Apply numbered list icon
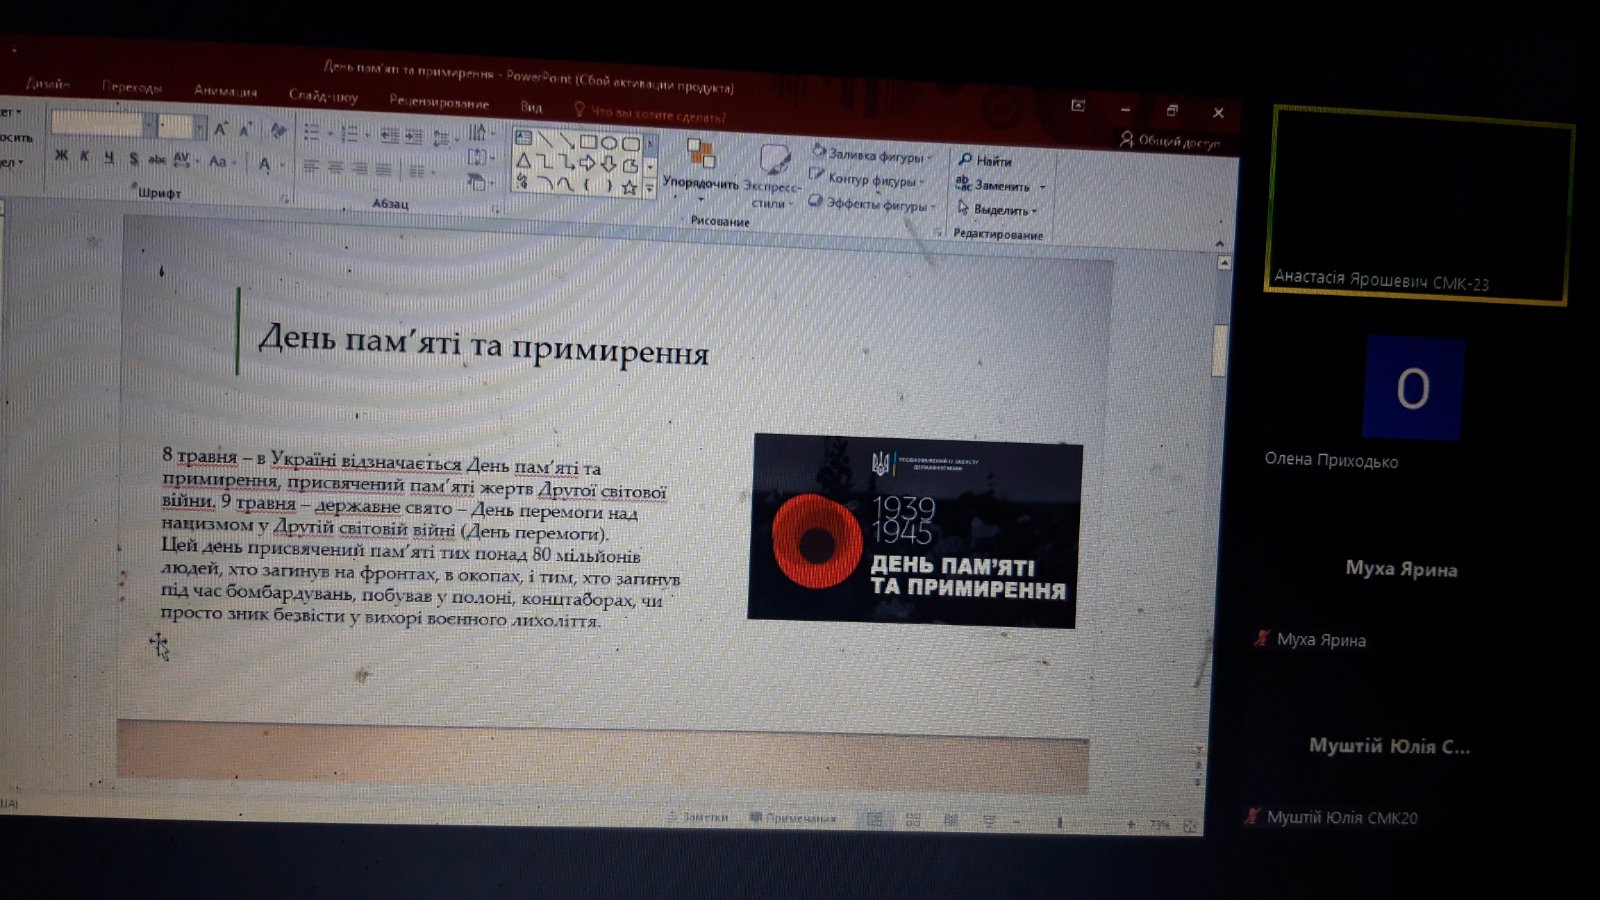The width and height of the screenshot is (1600, 900). tap(349, 134)
